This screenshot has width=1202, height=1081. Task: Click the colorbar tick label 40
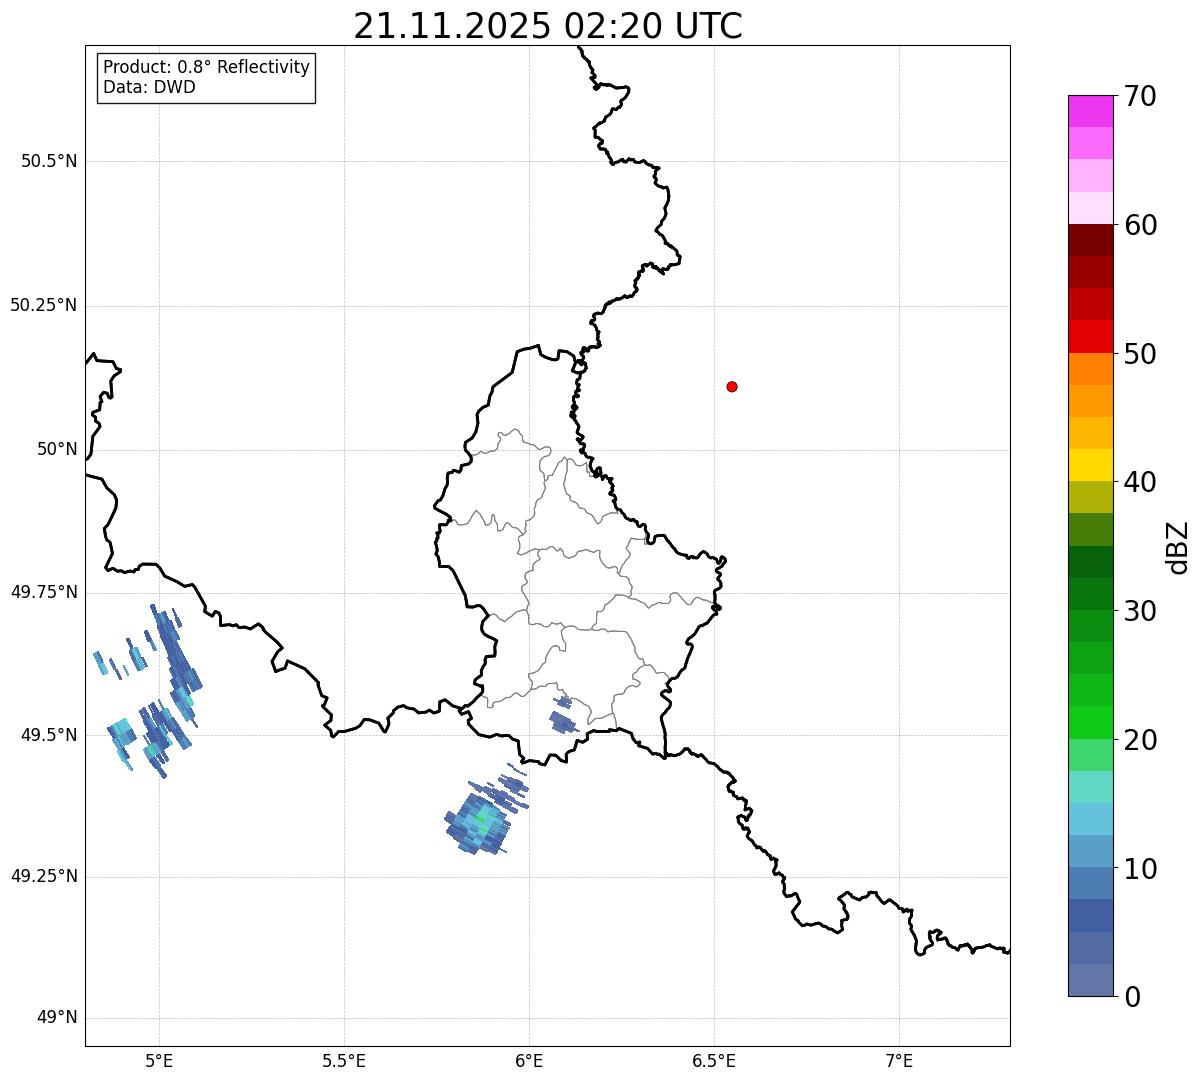1140,483
